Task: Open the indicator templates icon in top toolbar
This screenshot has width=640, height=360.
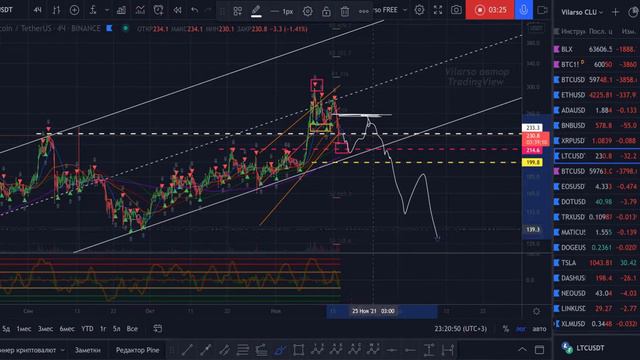Action: 140,10
